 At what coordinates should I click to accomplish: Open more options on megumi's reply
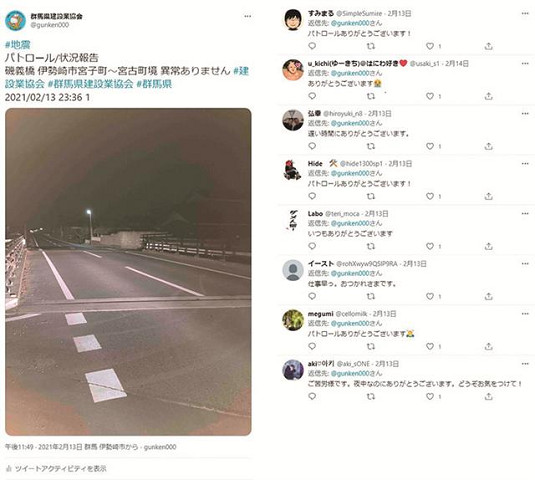[525, 314]
